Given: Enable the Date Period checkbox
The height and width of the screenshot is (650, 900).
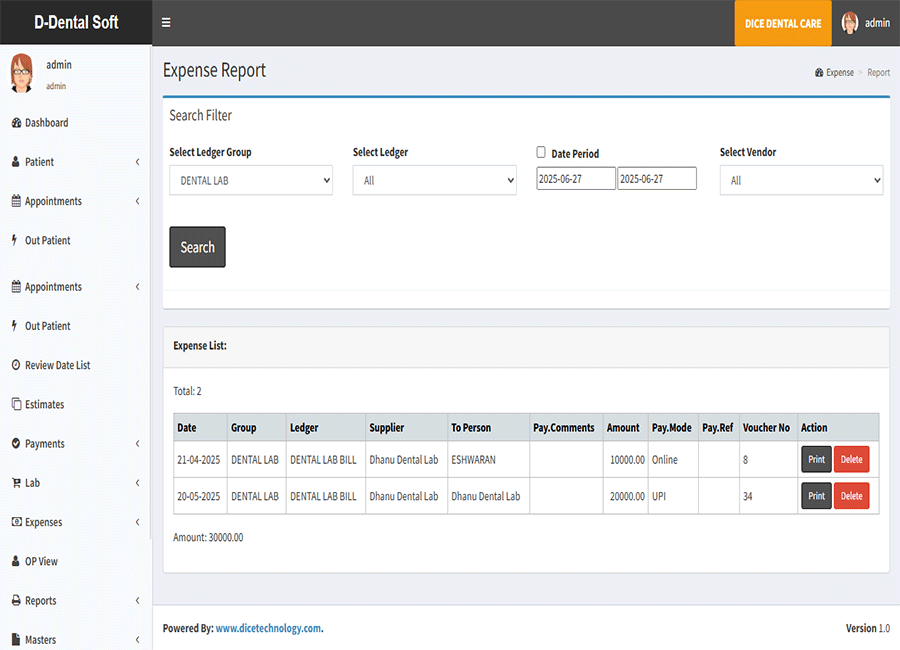Looking at the screenshot, I should (x=541, y=153).
